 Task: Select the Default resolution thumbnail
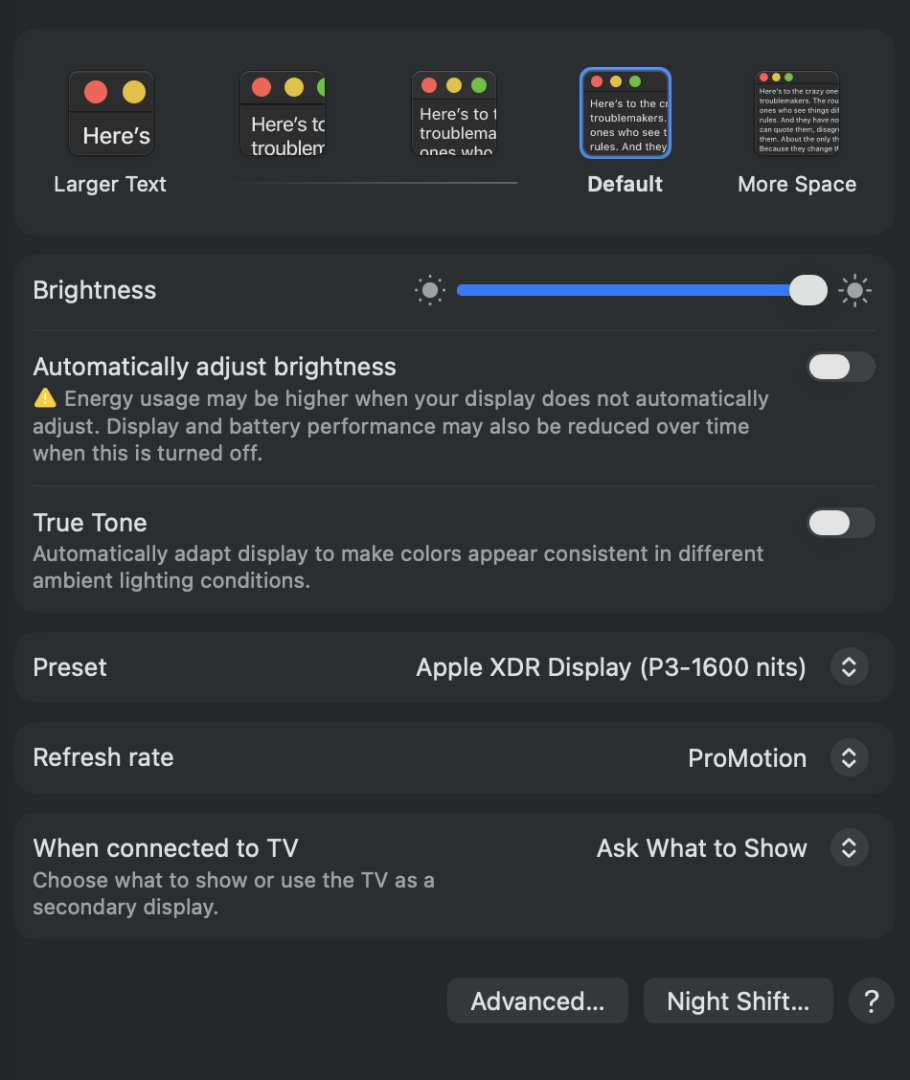point(625,113)
